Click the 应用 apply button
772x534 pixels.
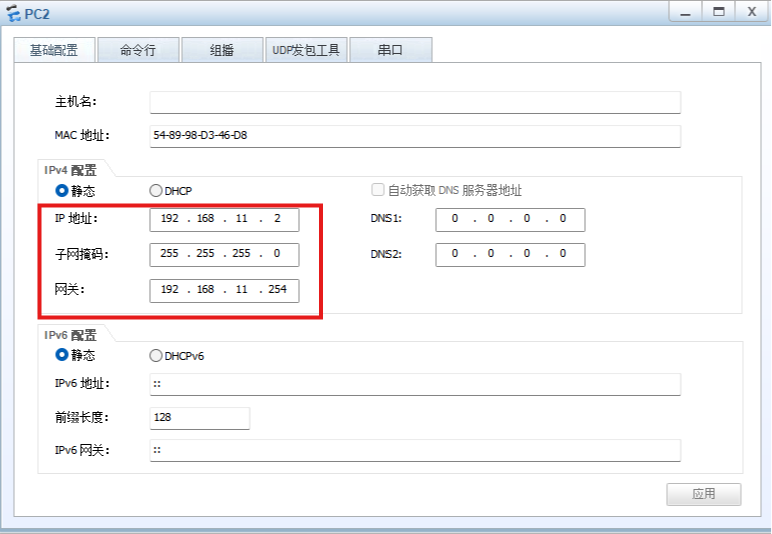(704, 494)
